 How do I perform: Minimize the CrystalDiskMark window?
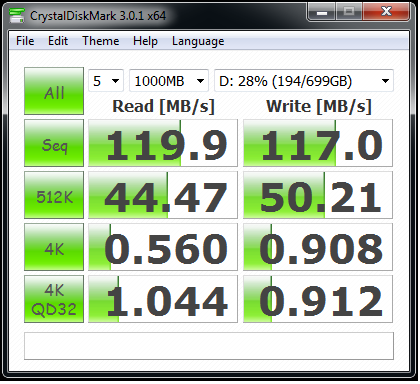[x=322, y=12]
